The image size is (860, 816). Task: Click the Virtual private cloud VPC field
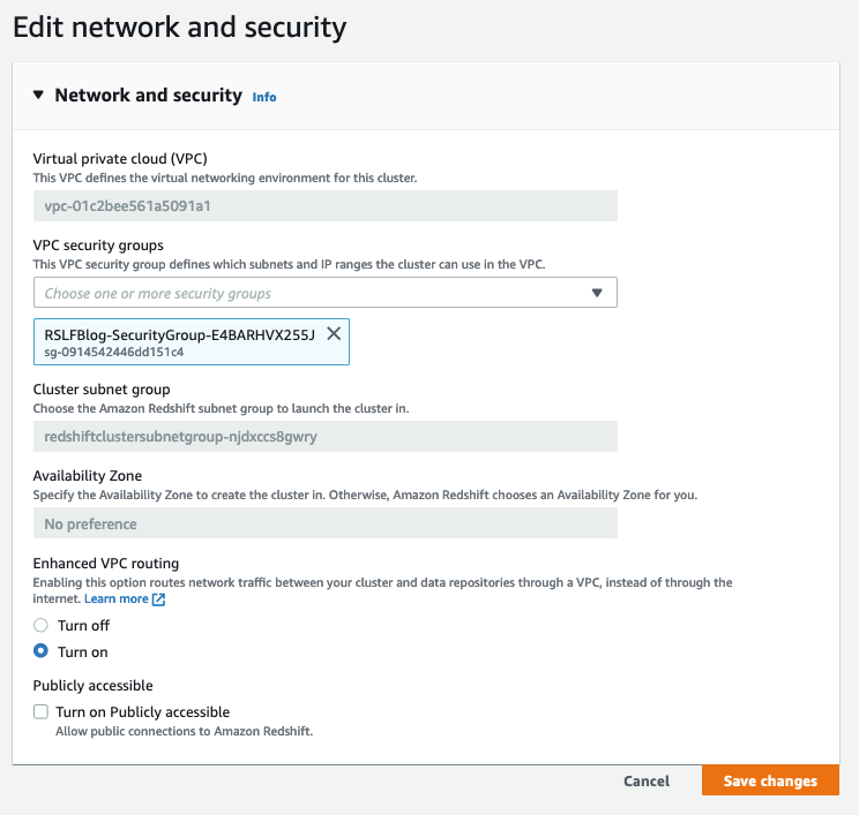pos(325,206)
